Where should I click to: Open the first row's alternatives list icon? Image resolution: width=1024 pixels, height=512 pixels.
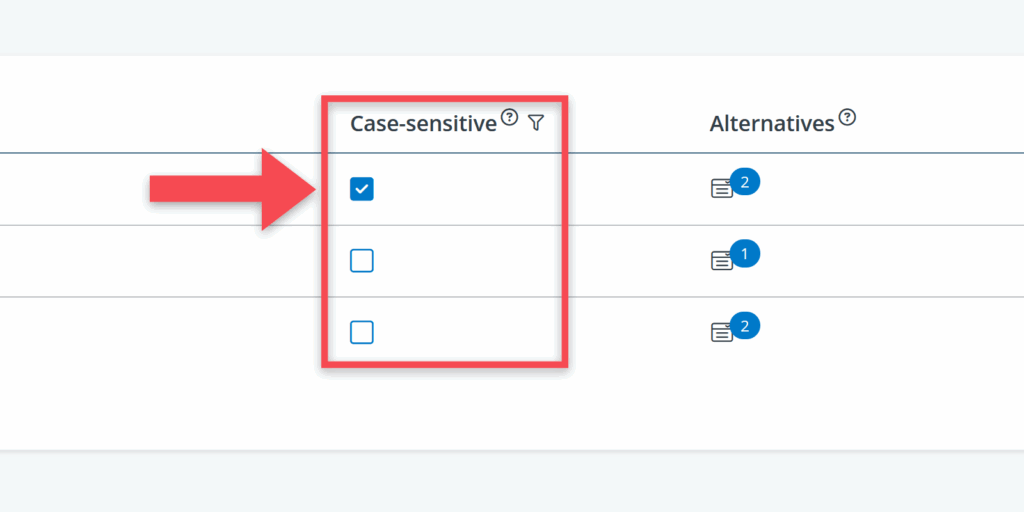721,188
